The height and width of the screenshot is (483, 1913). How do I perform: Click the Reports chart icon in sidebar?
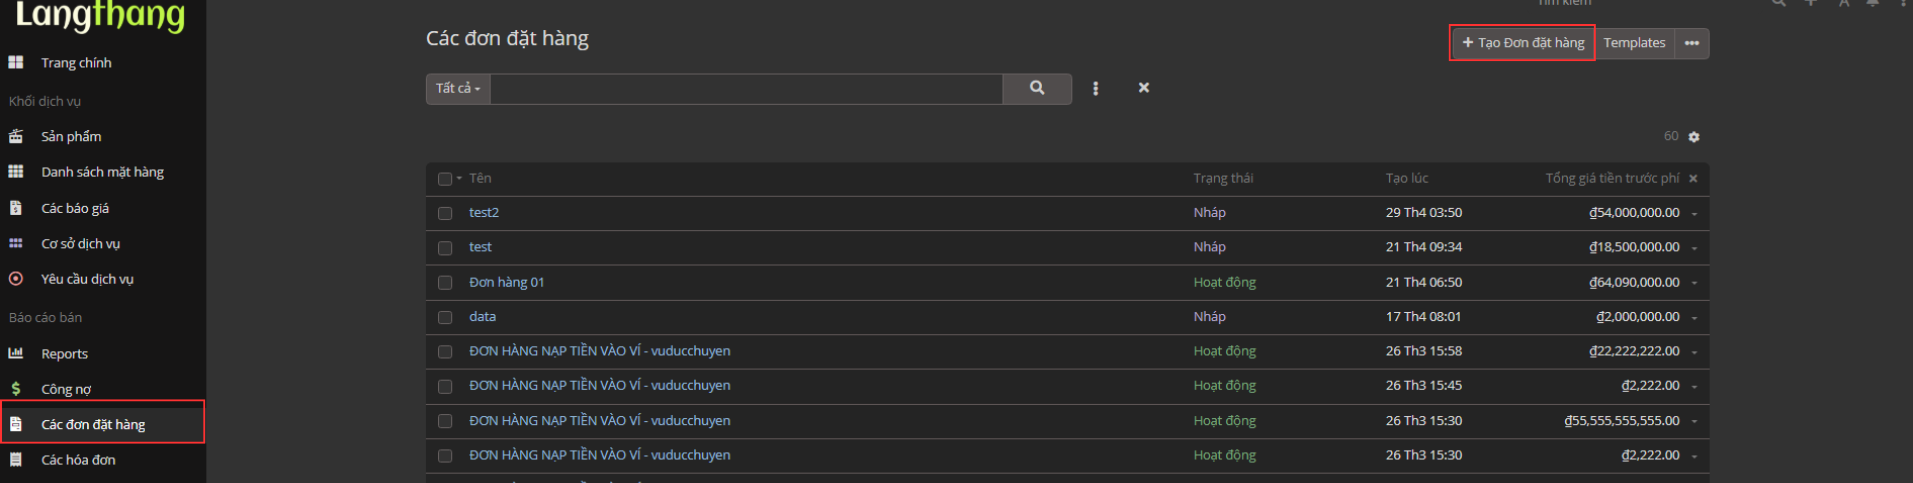coord(16,354)
